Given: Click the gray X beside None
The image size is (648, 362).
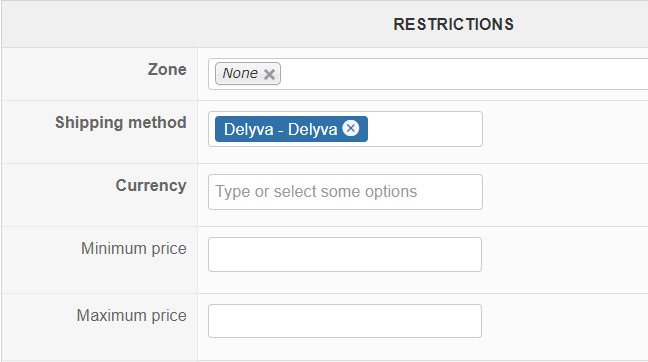Looking at the screenshot, I should pos(269,74).
